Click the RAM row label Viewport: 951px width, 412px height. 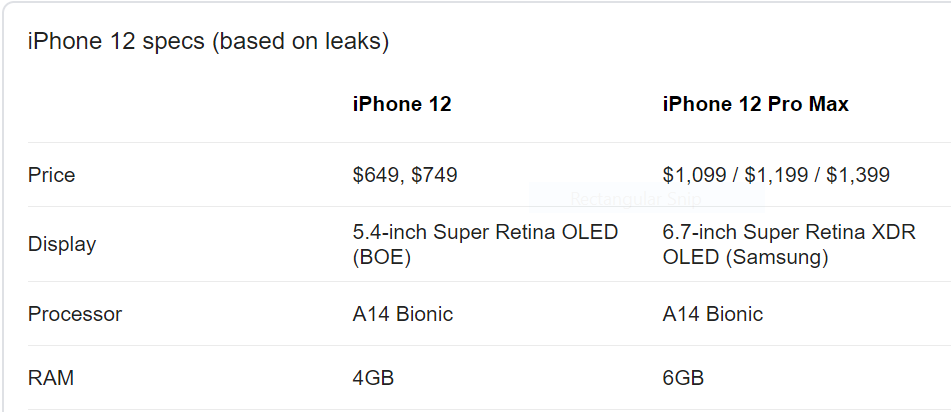coord(51,378)
